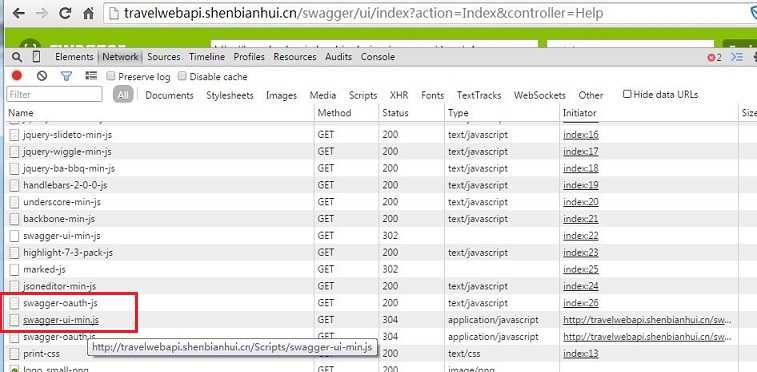Follow initiator link index:25
The width and height of the screenshot is (757, 372).
coord(581,269)
